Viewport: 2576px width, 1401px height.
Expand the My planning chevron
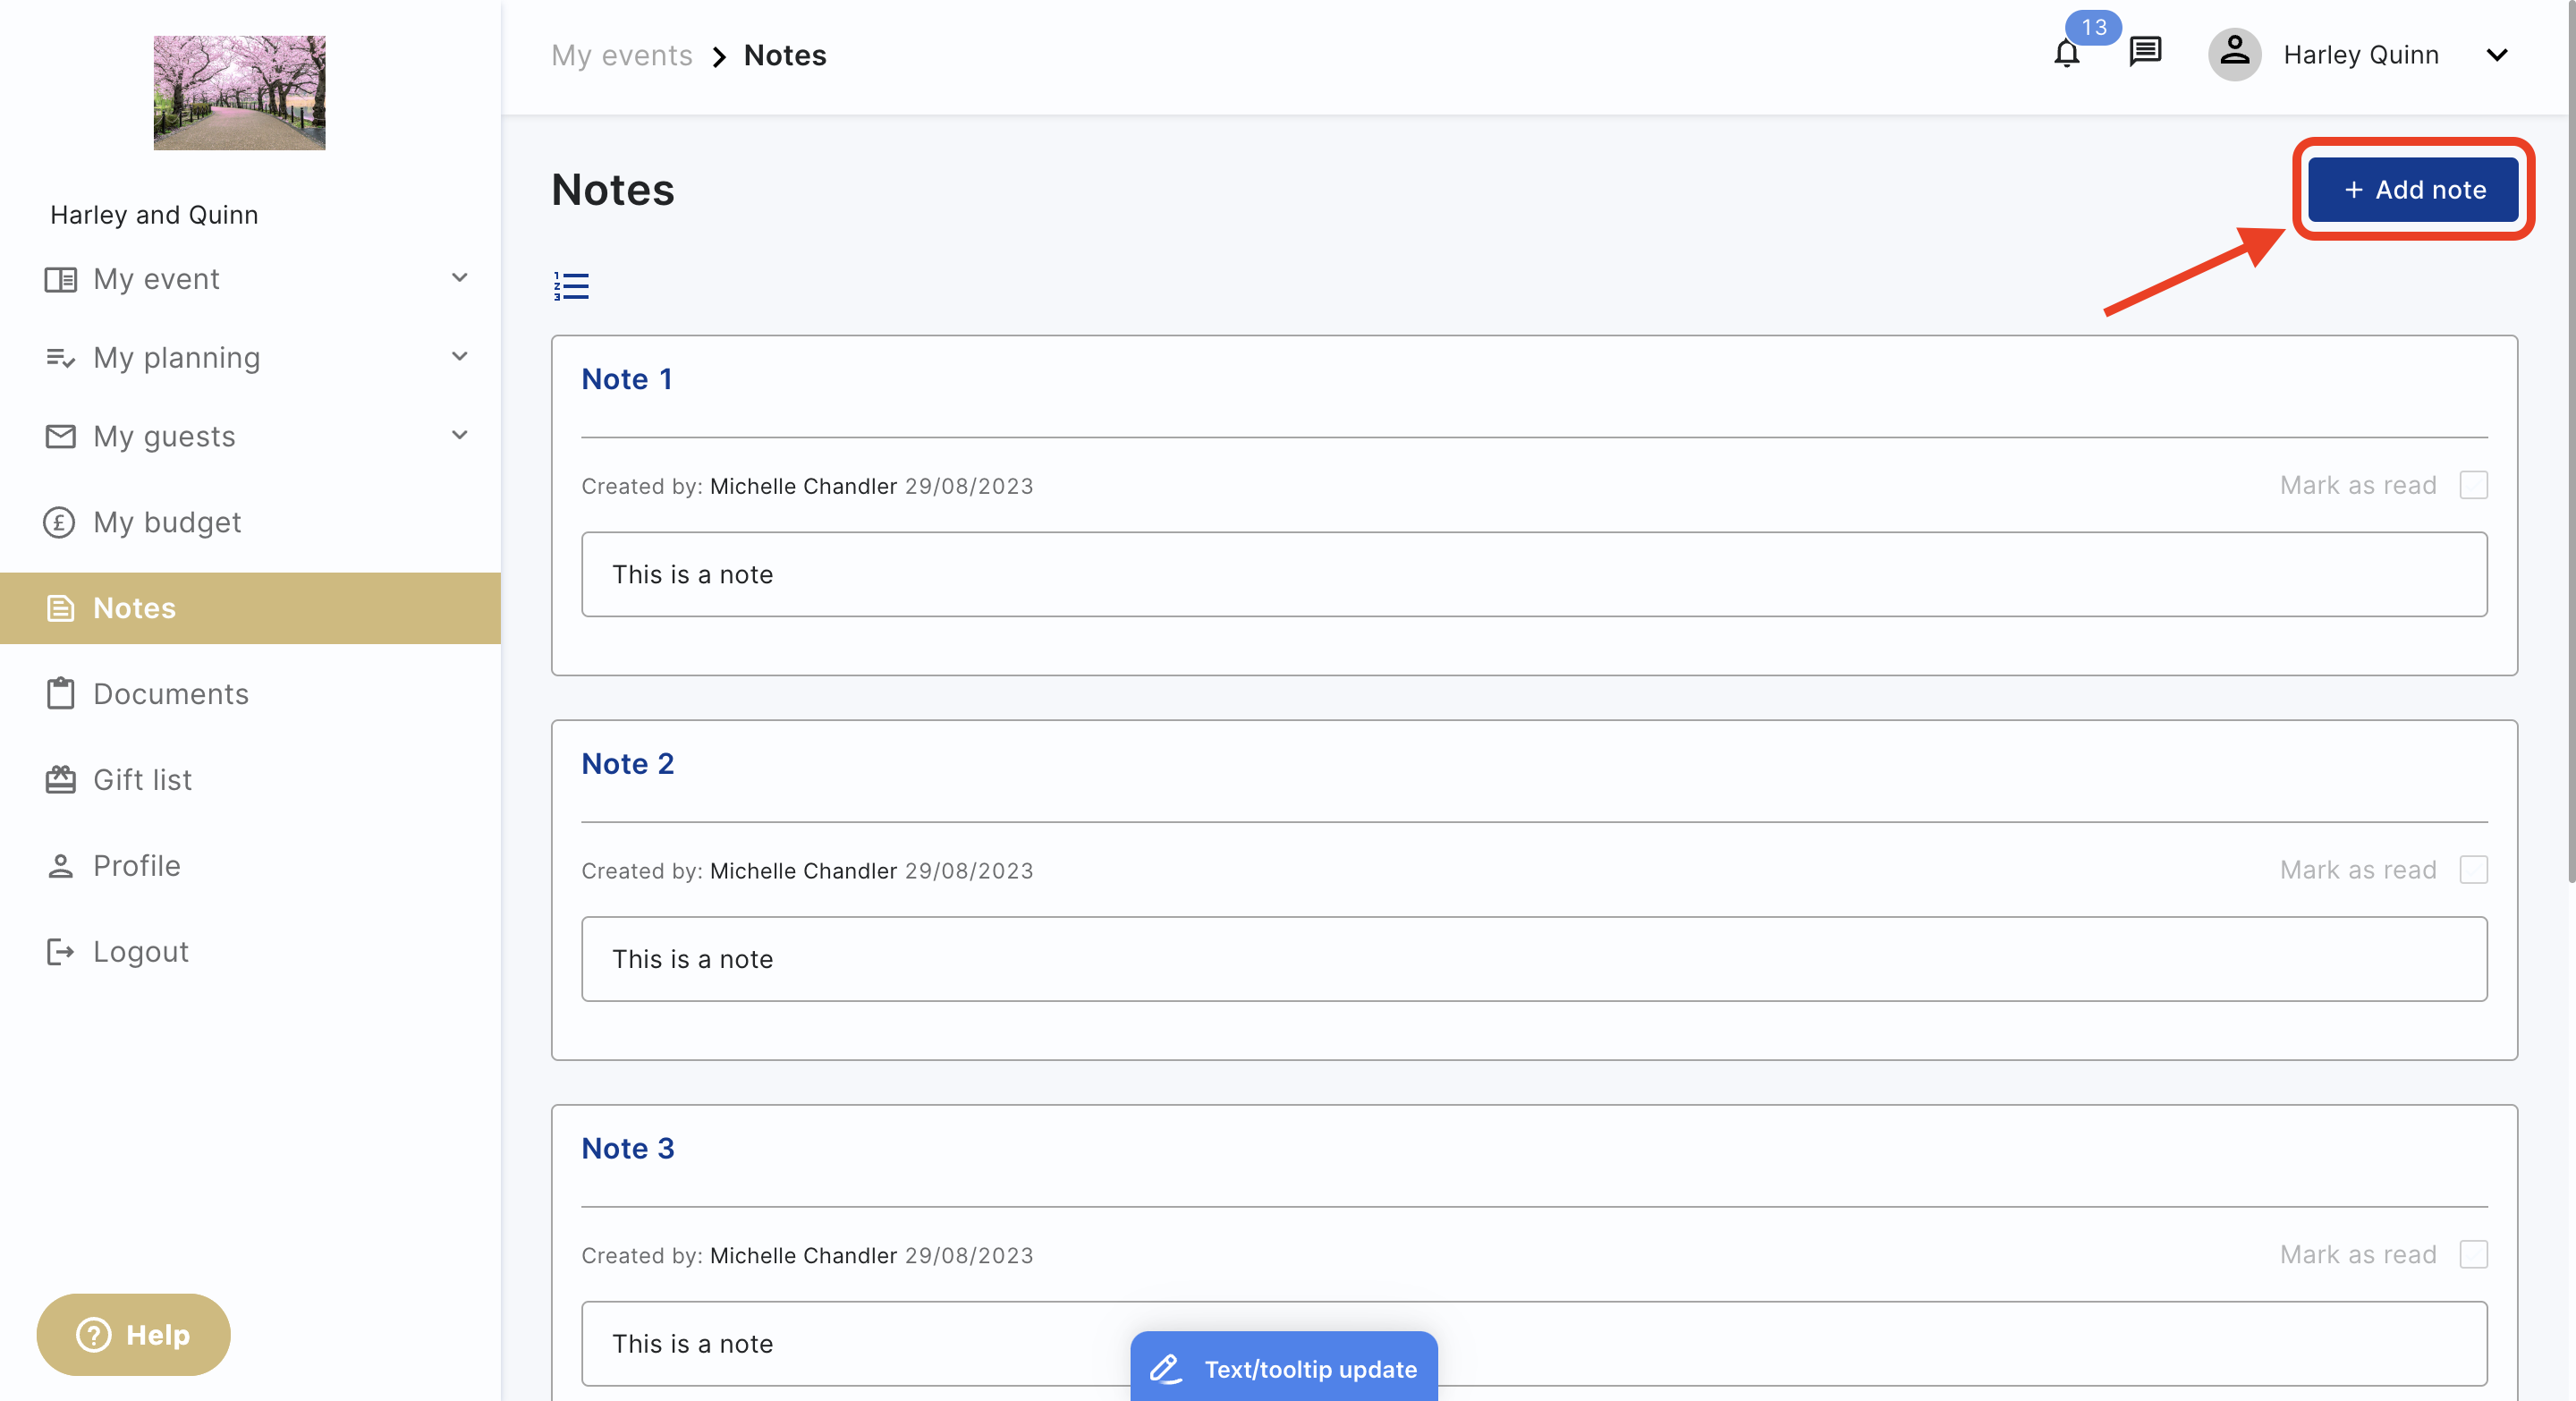459,357
